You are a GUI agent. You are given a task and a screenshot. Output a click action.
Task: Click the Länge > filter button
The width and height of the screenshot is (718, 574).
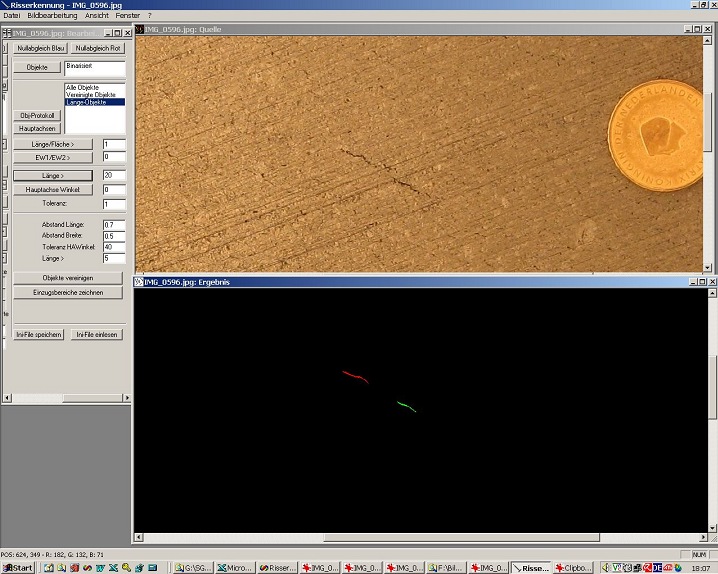[x=53, y=176]
